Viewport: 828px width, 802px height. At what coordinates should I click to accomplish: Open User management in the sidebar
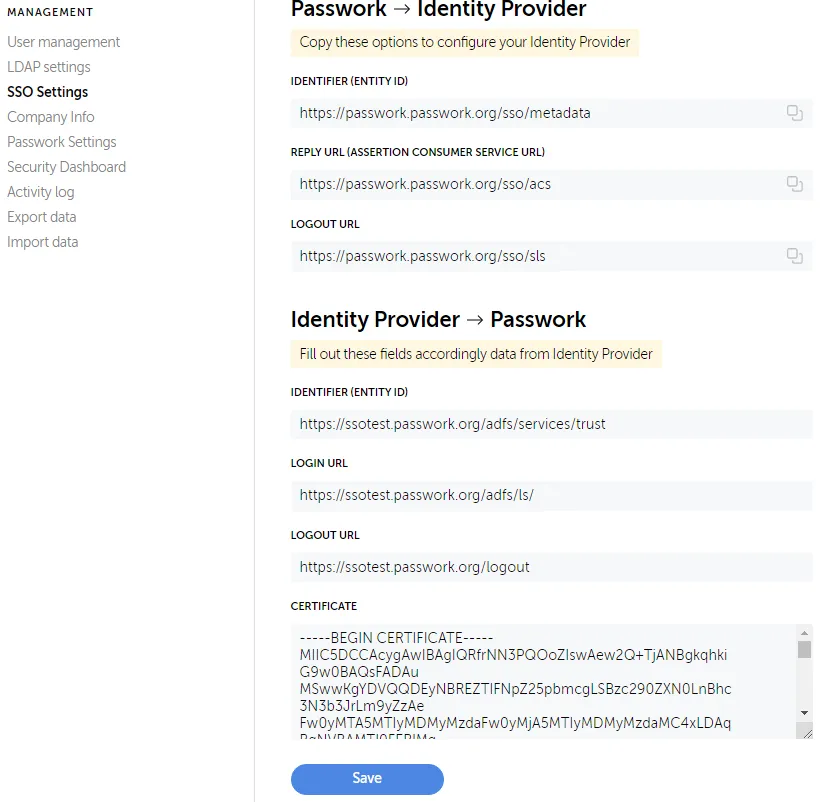coord(63,42)
